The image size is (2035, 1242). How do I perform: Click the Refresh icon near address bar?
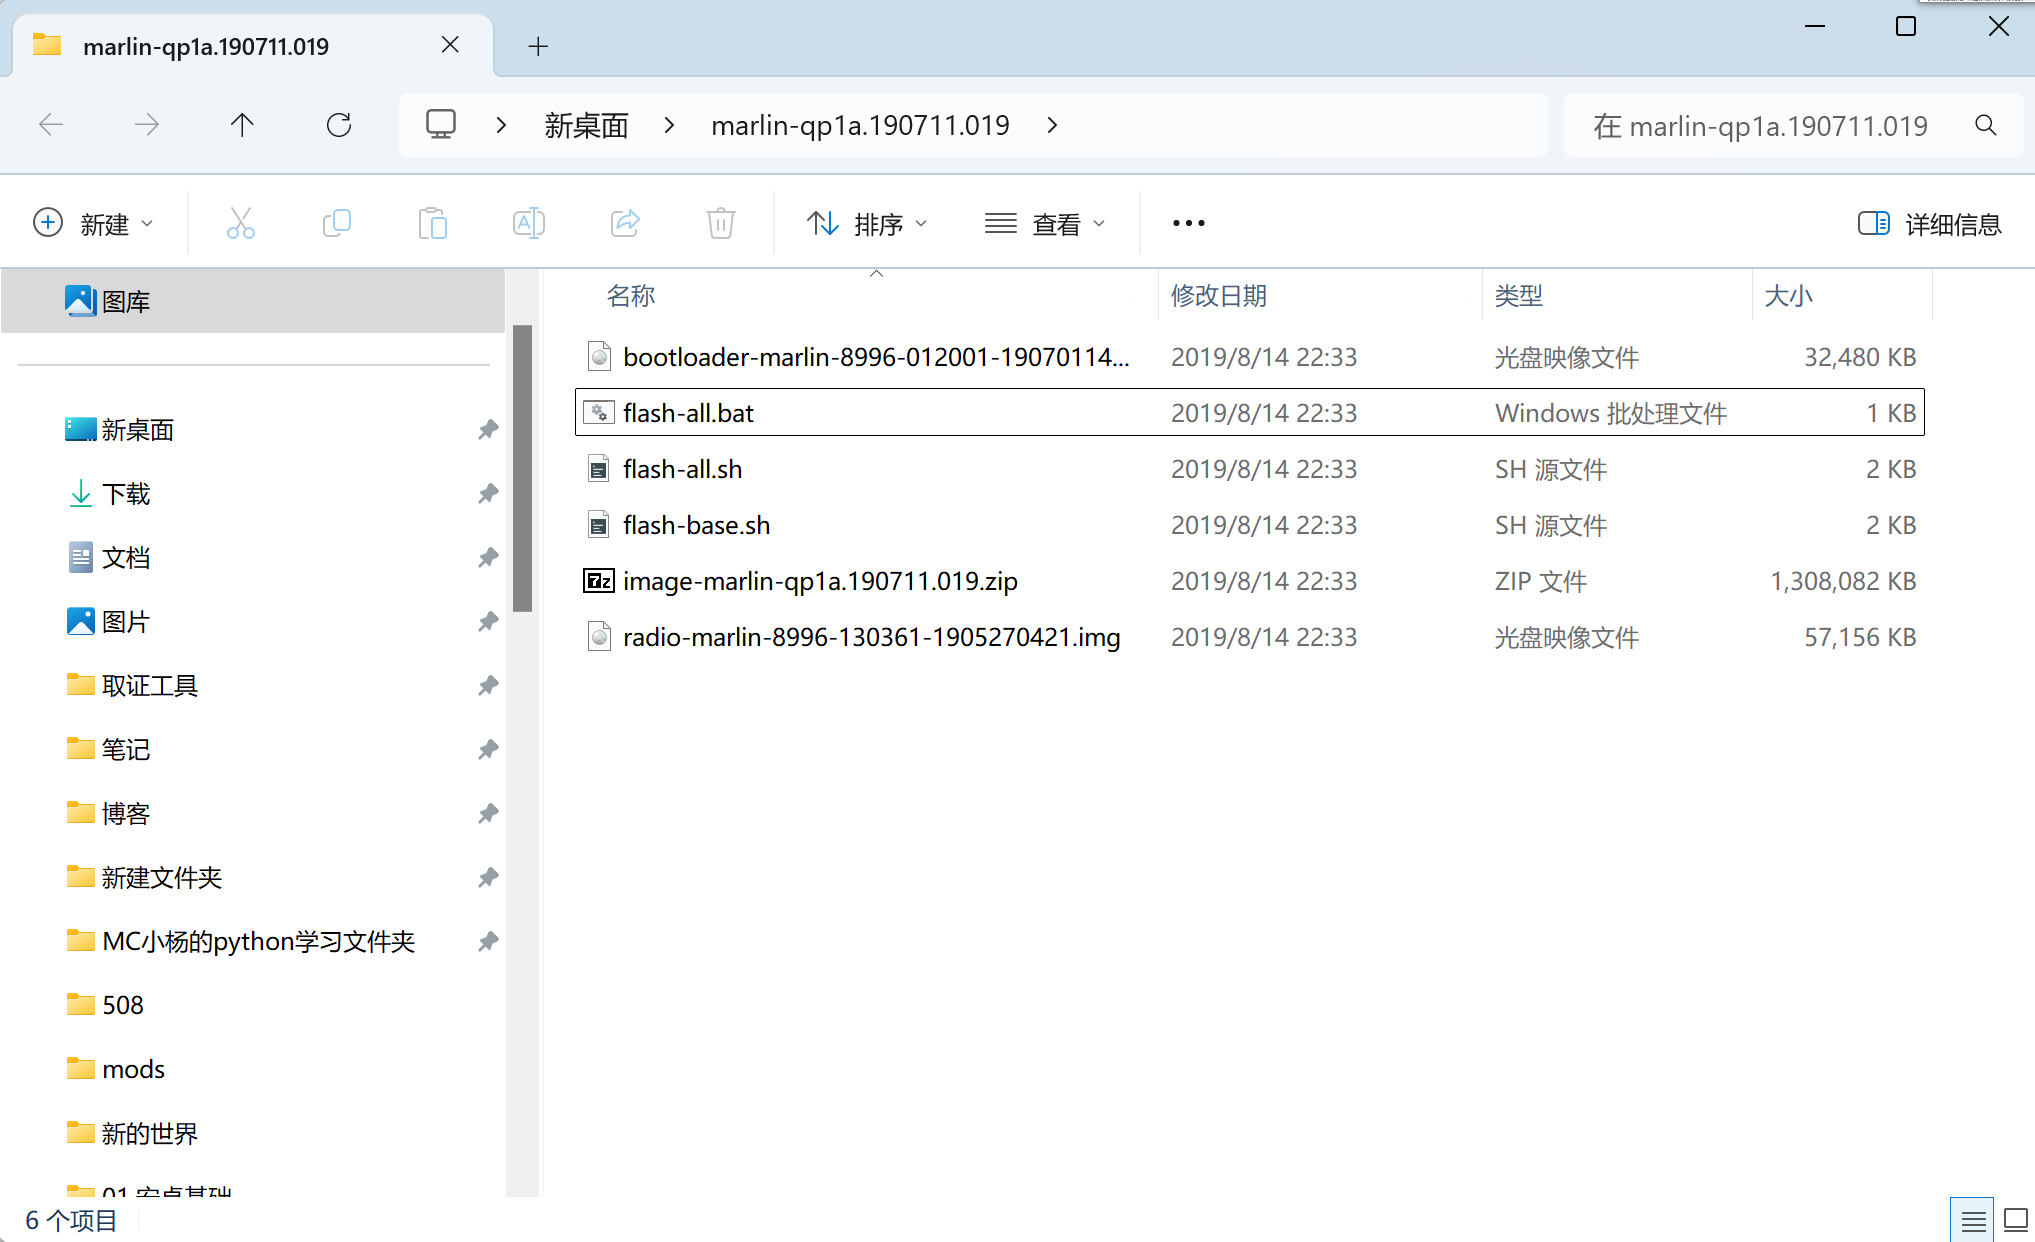pos(339,125)
